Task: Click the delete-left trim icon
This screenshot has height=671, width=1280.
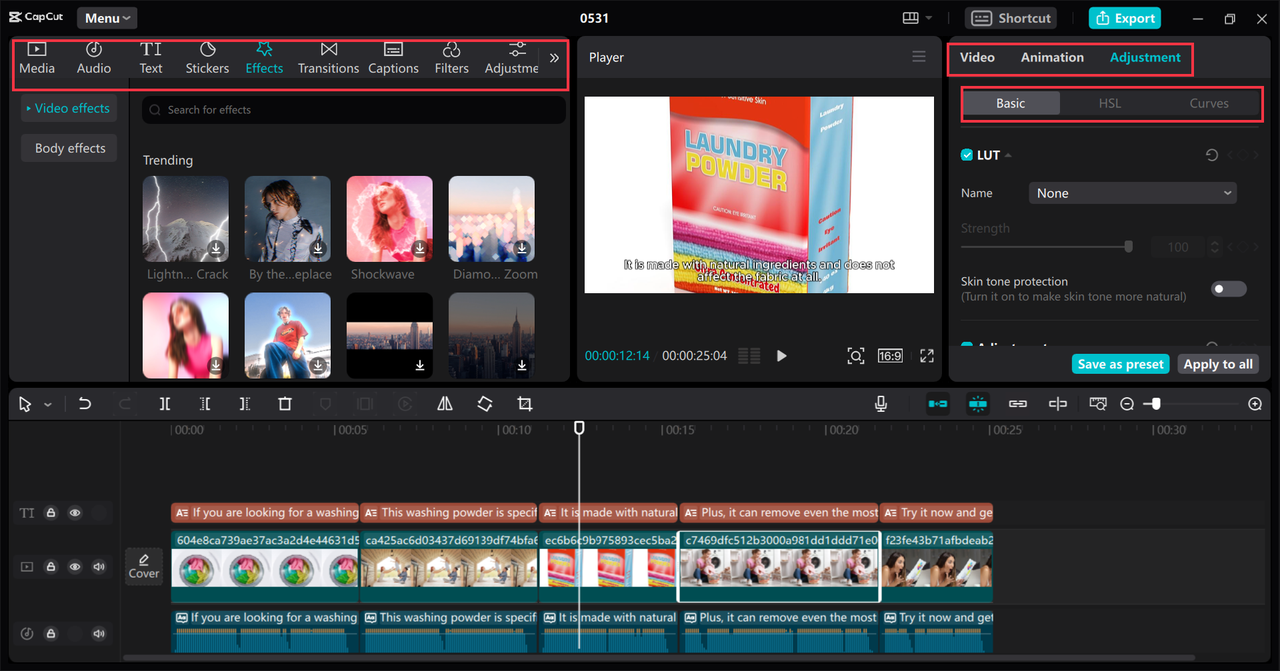Action: 205,404
